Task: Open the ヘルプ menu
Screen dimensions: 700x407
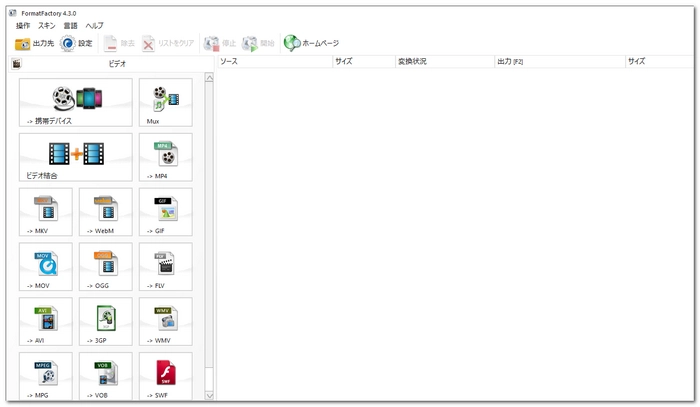Action: [x=94, y=24]
